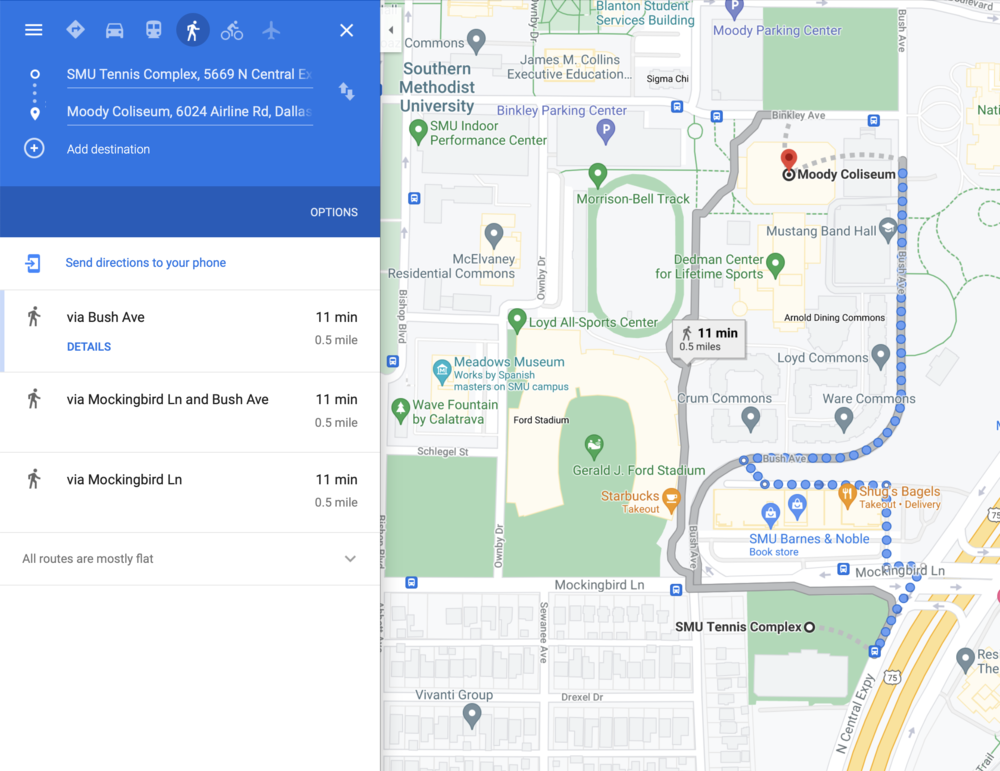Image resolution: width=1000 pixels, height=771 pixels.
Task: Switch to transit directions mode
Action: [153, 30]
